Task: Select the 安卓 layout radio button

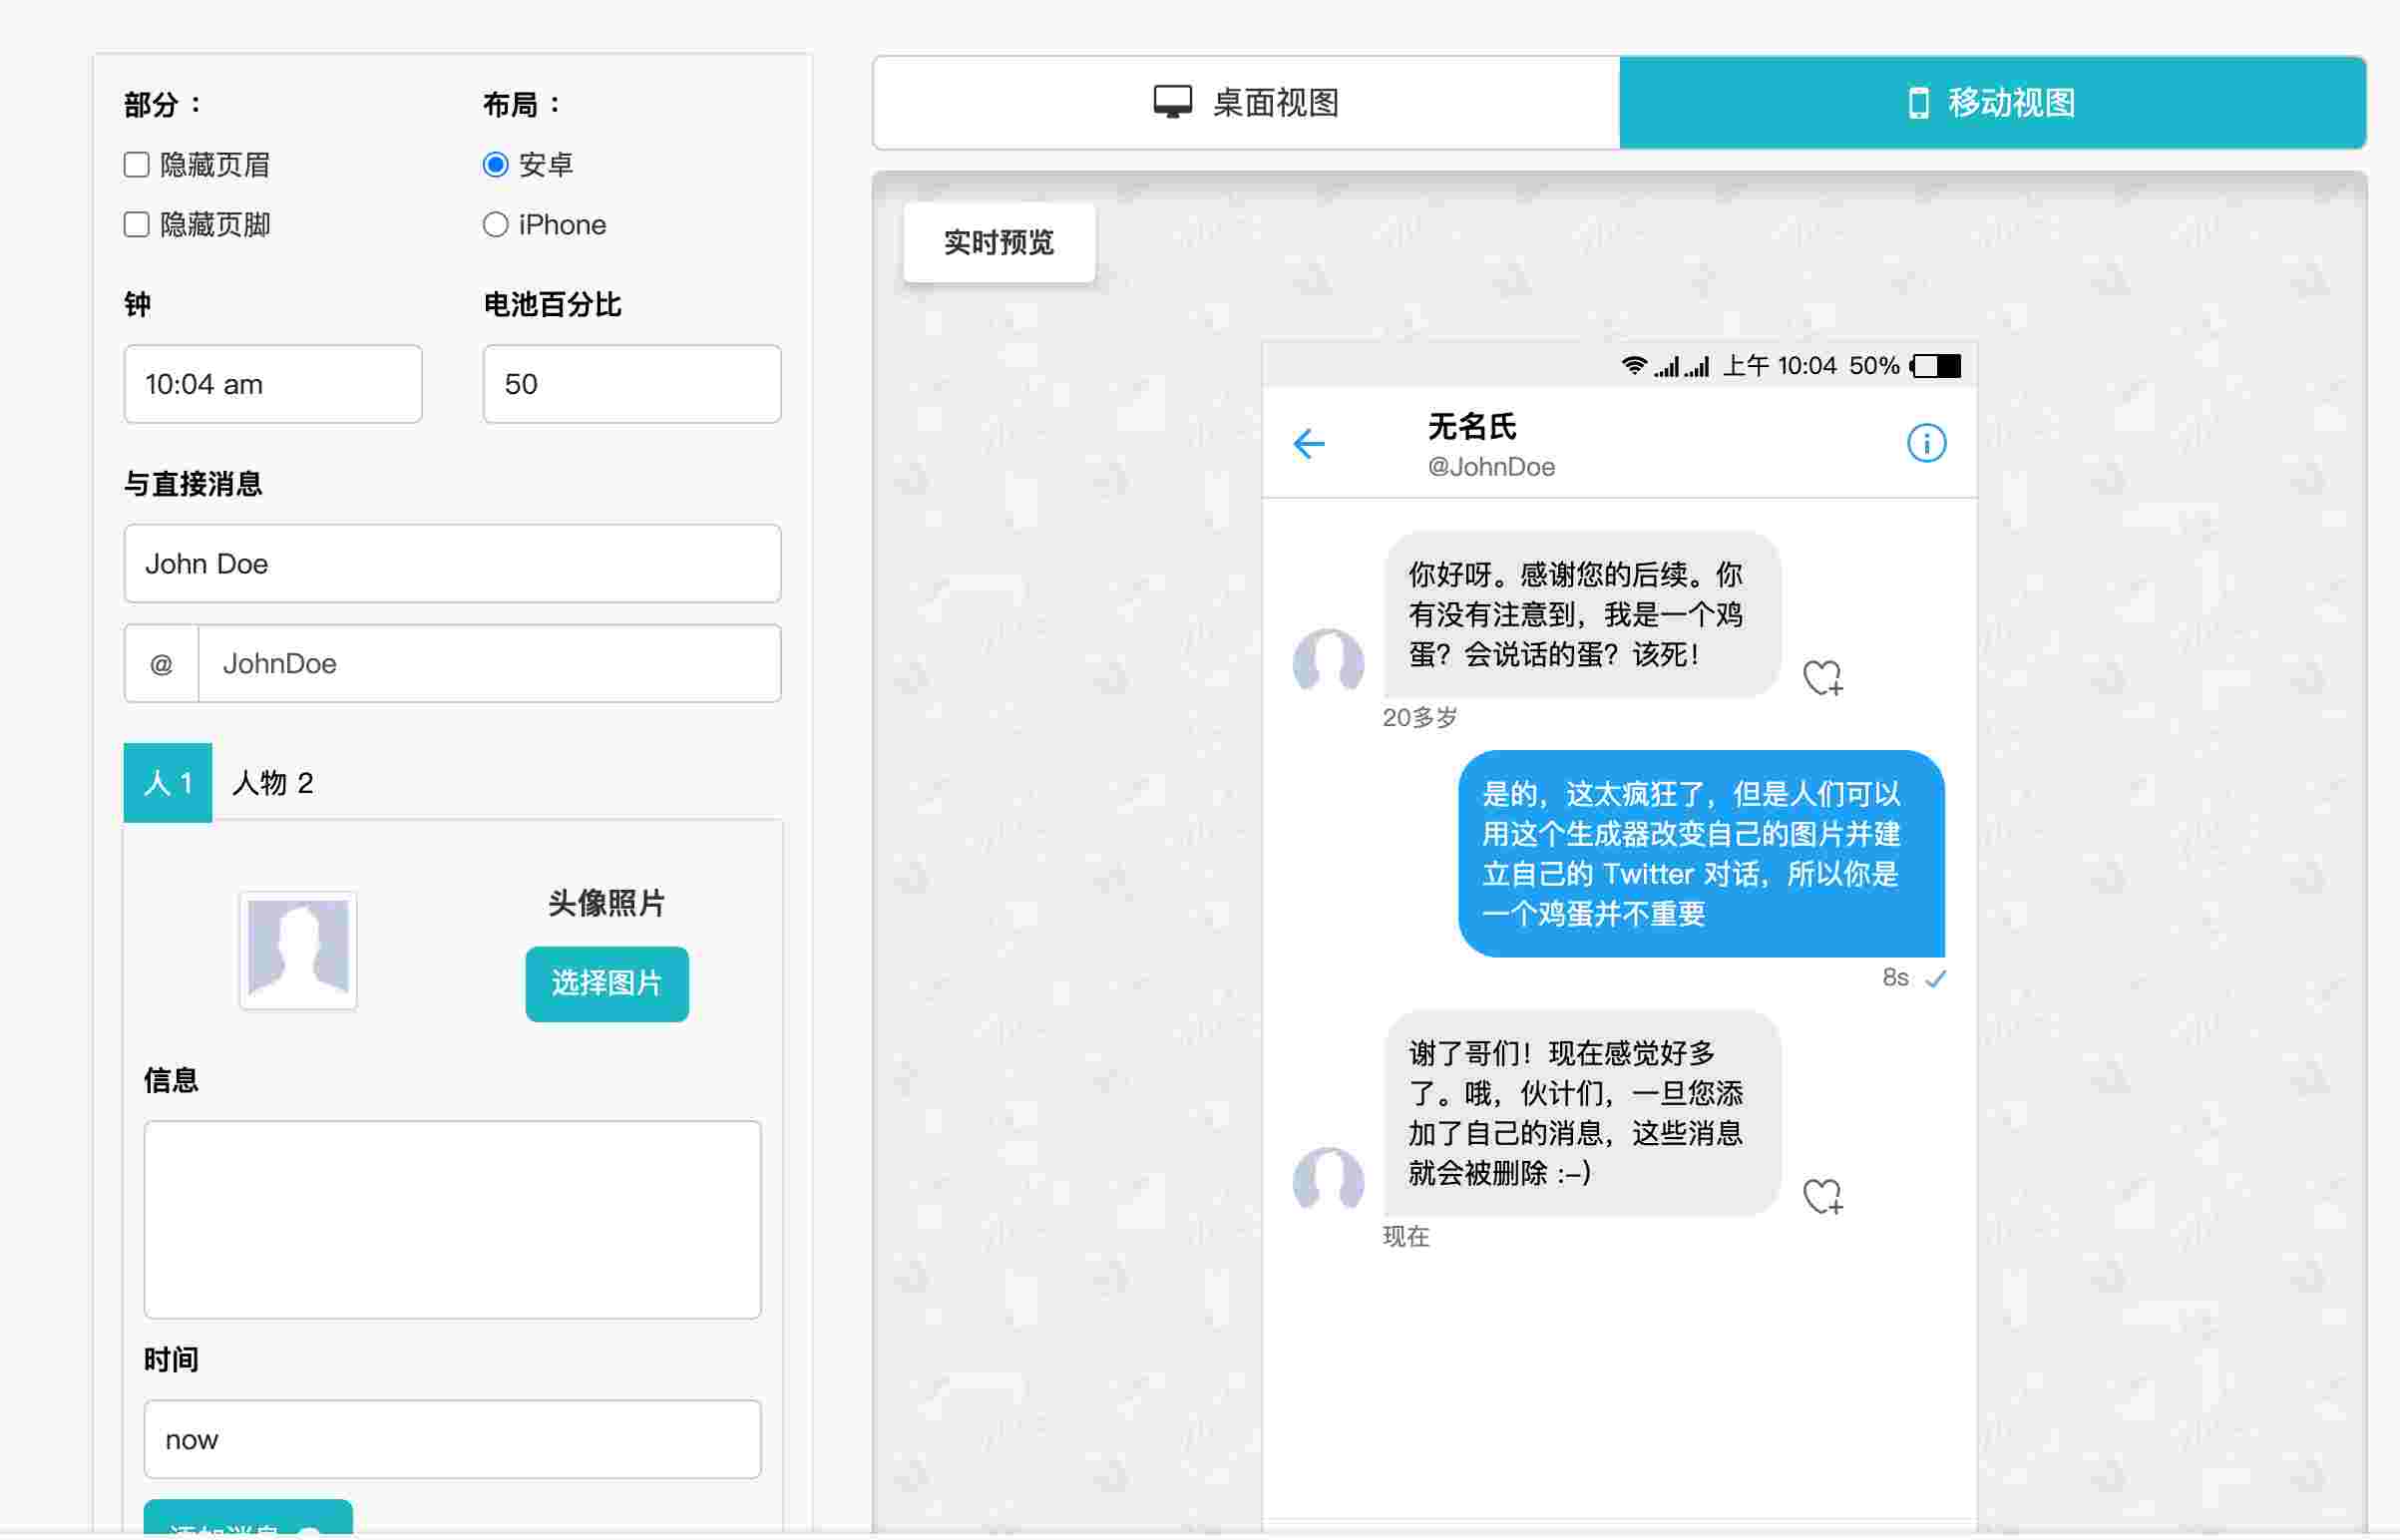Action: coord(496,165)
